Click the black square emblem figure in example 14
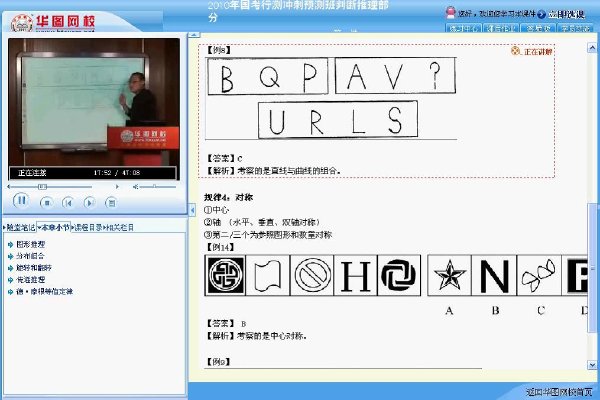600x400 pixels. 226,275
